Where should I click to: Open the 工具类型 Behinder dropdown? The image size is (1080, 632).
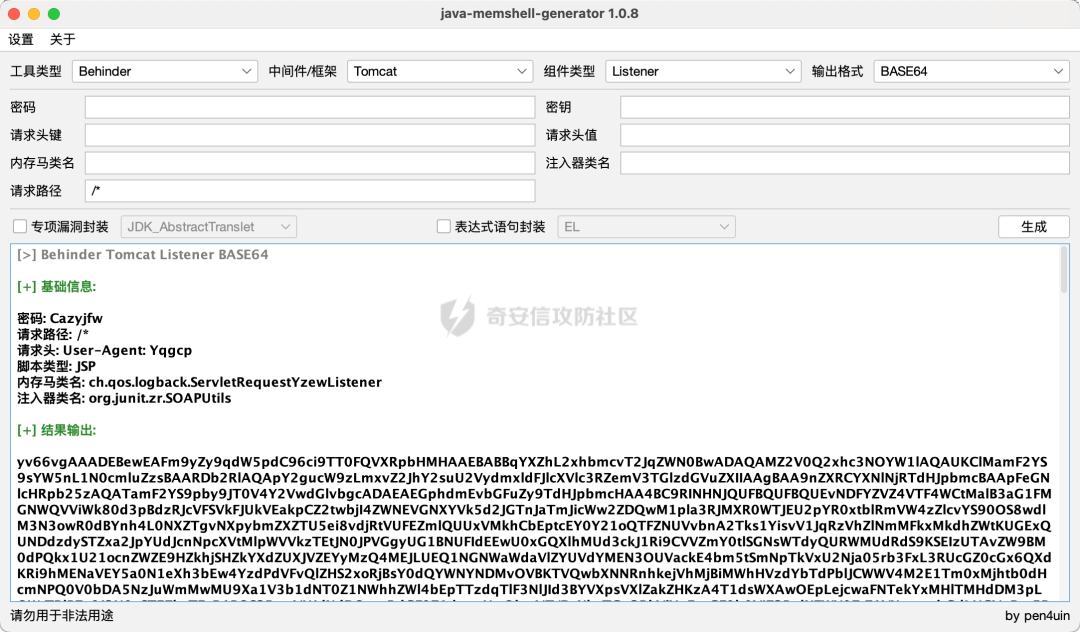[x=165, y=72]
